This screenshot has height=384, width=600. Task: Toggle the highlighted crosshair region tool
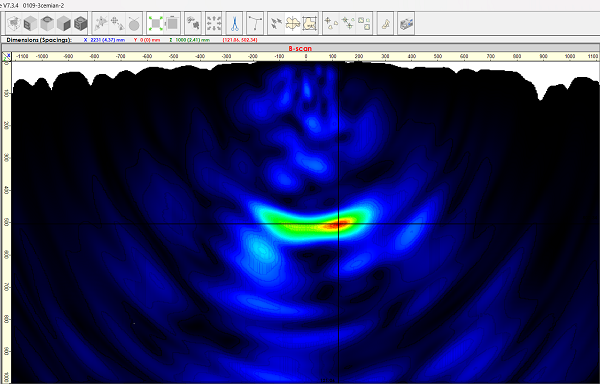(x=293, y=24)
